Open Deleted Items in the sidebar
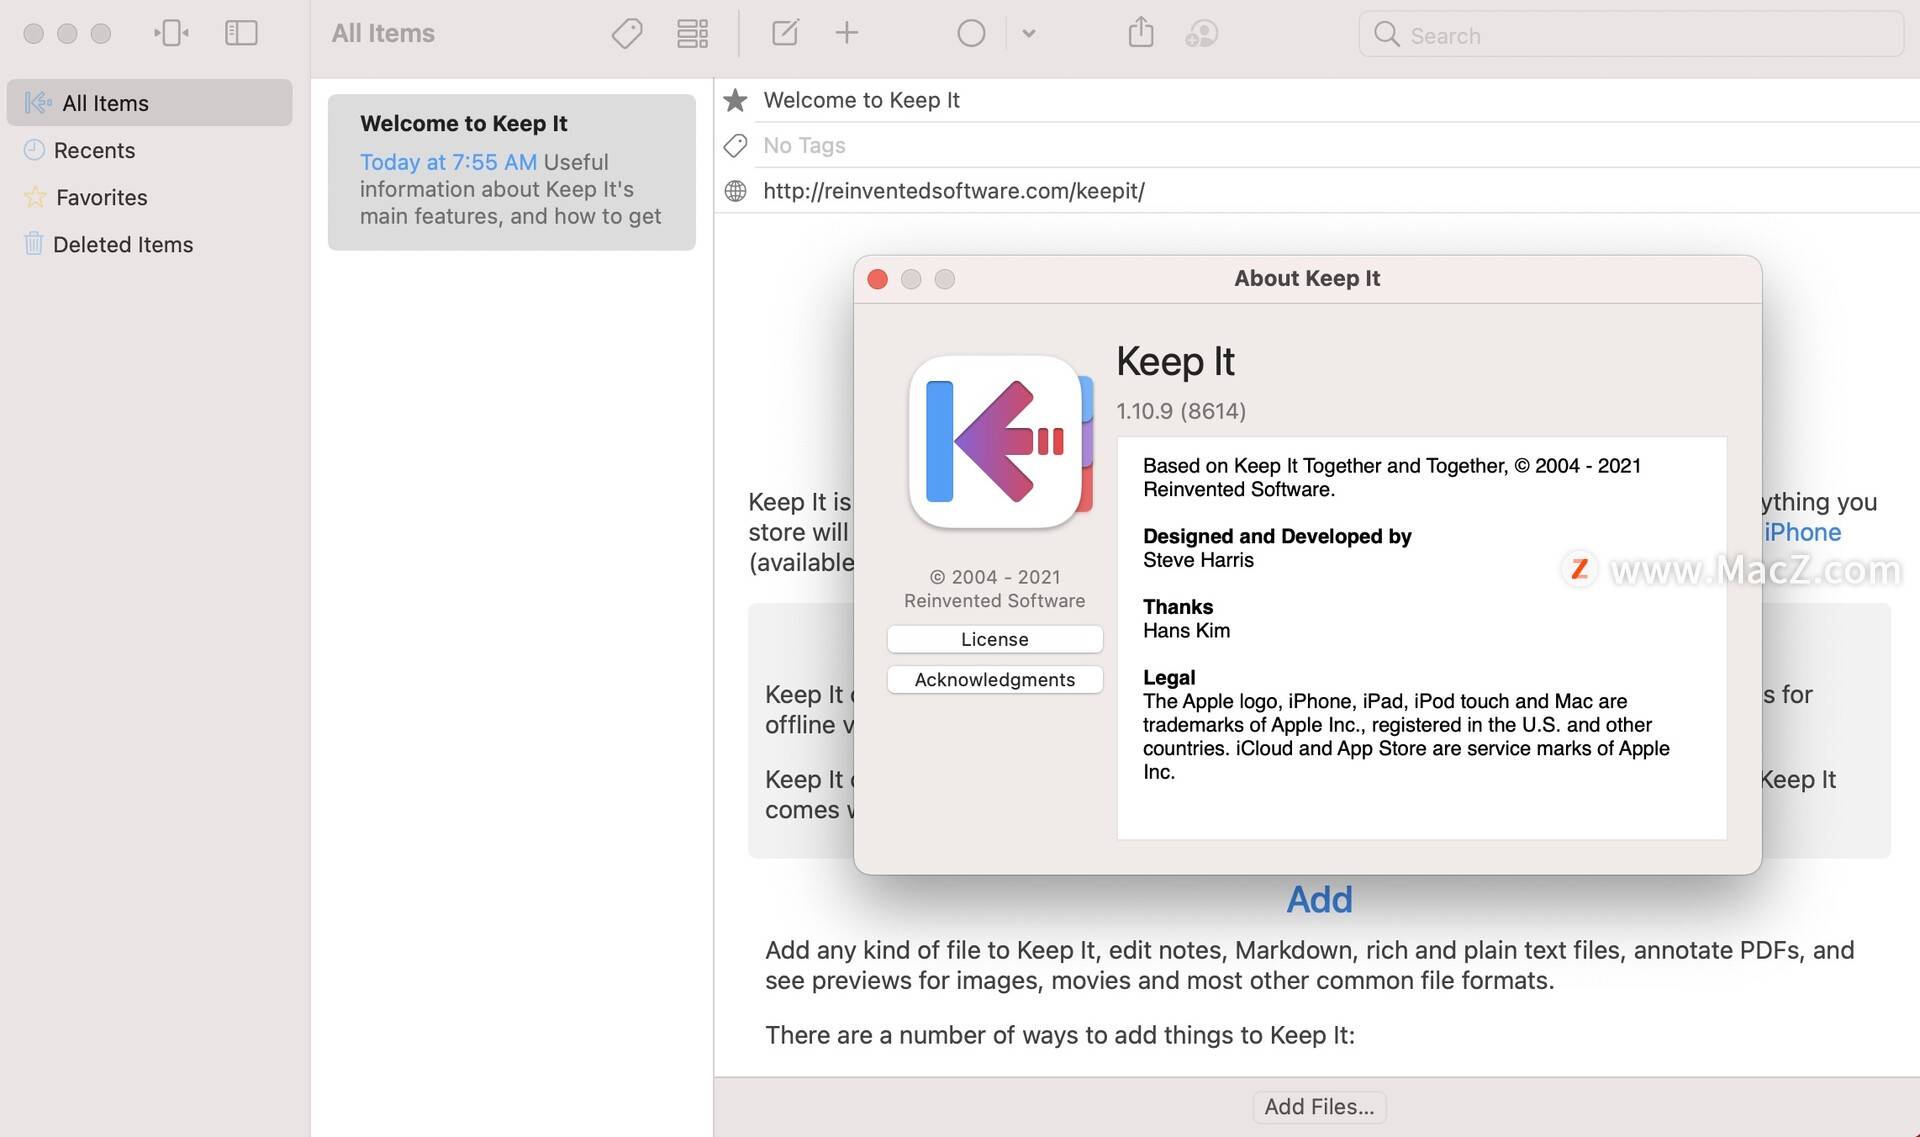The width and height of the screenshot is (1920, 1137). (149, 244)
